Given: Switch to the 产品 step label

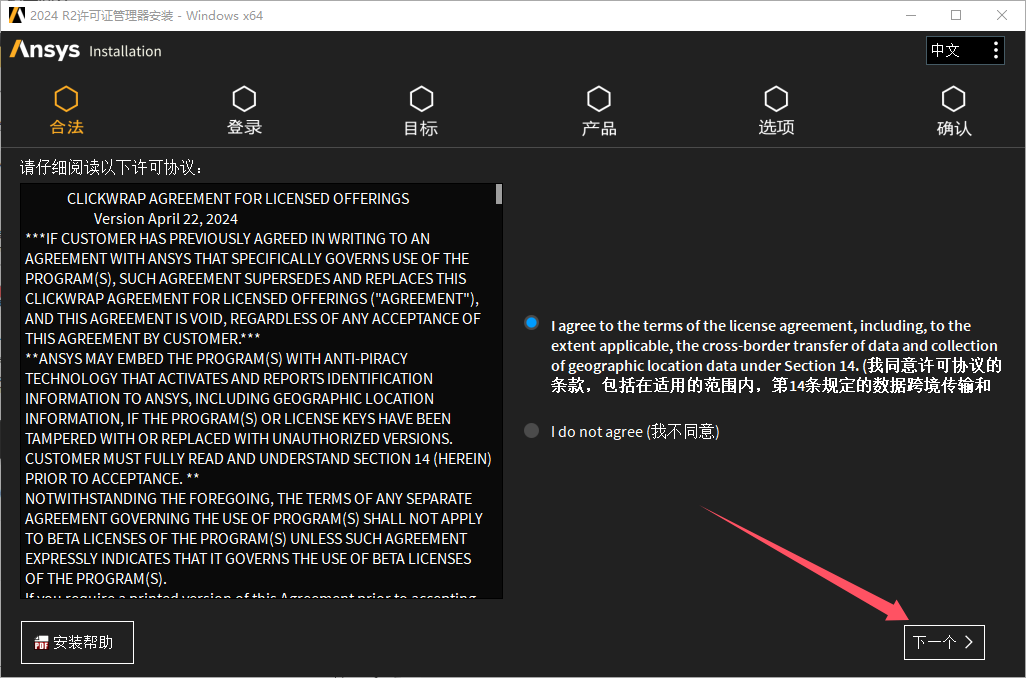Looking at the screenshot, I should point(599,128).
